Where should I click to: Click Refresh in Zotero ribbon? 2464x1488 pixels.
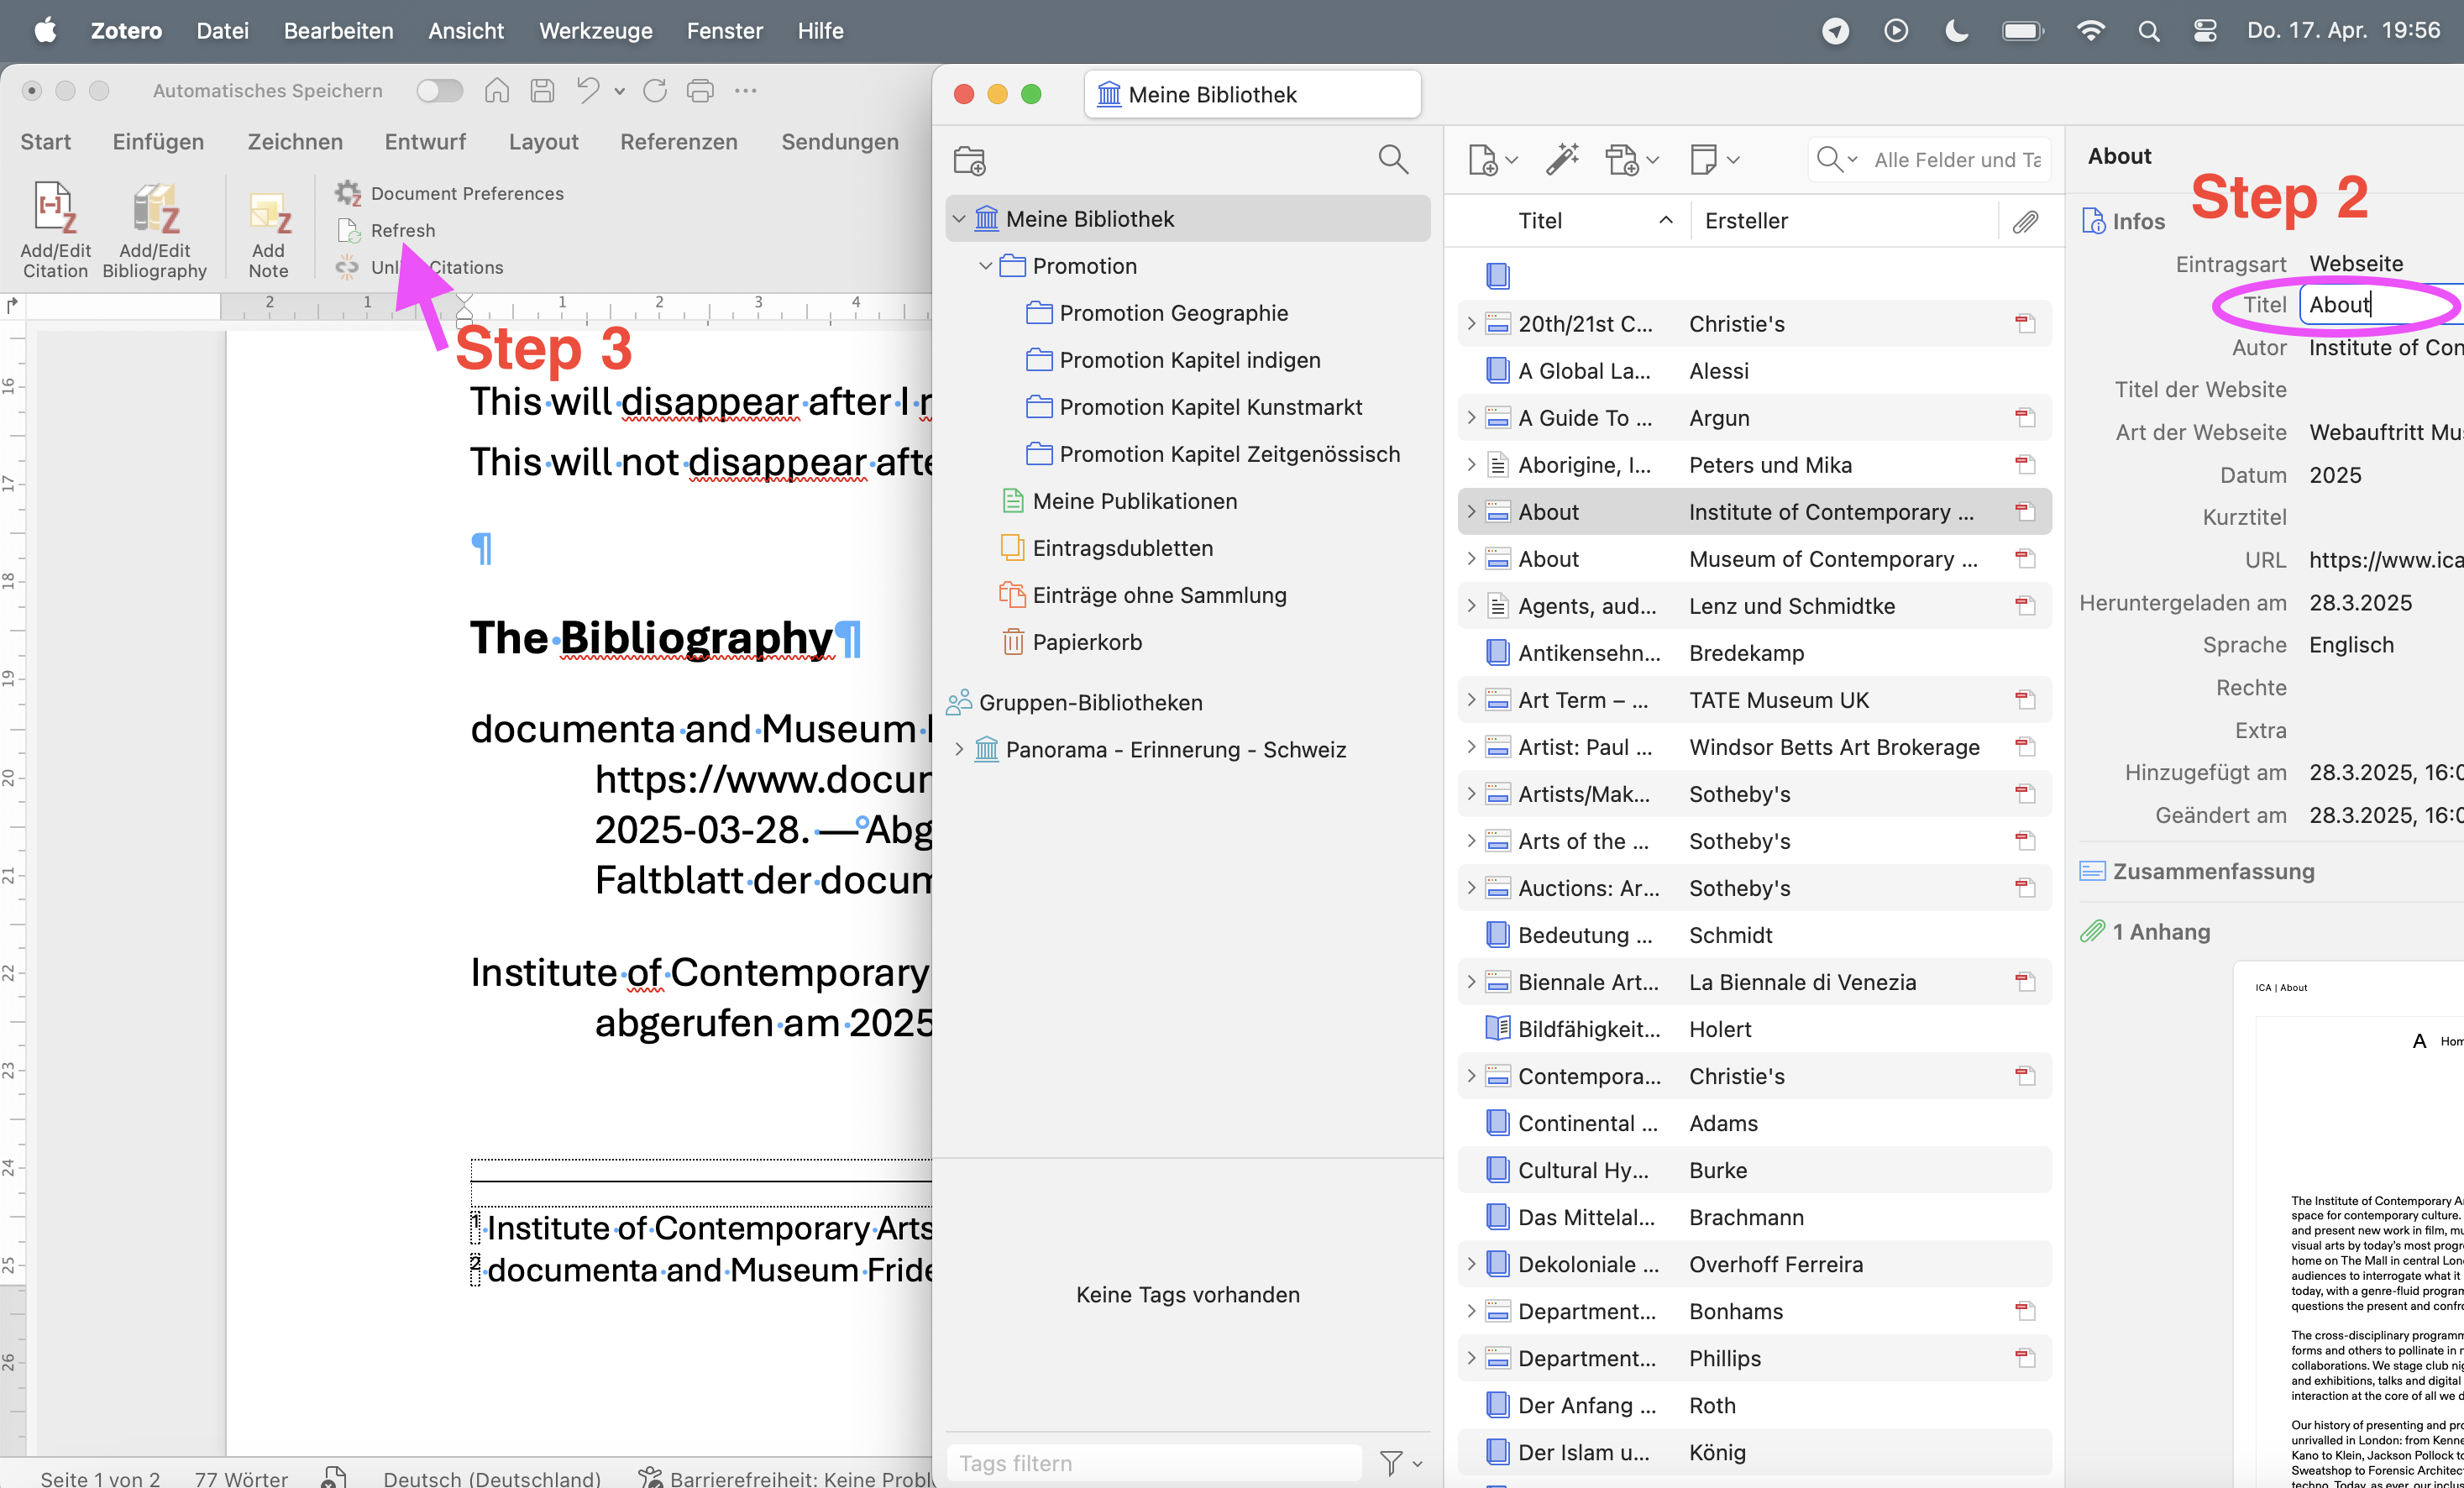(402, 230)
